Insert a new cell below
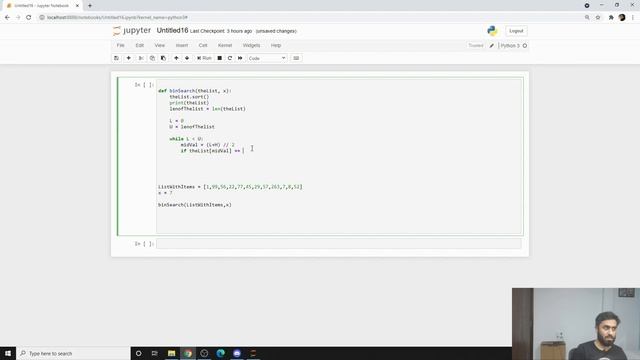 click(129, 58)
